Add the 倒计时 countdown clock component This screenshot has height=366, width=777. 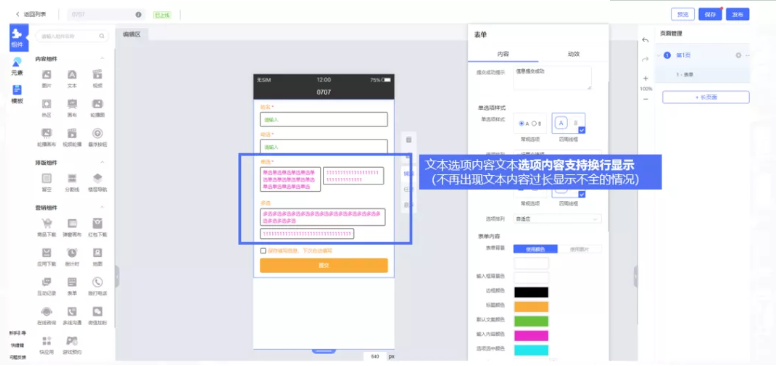(72, 256)
